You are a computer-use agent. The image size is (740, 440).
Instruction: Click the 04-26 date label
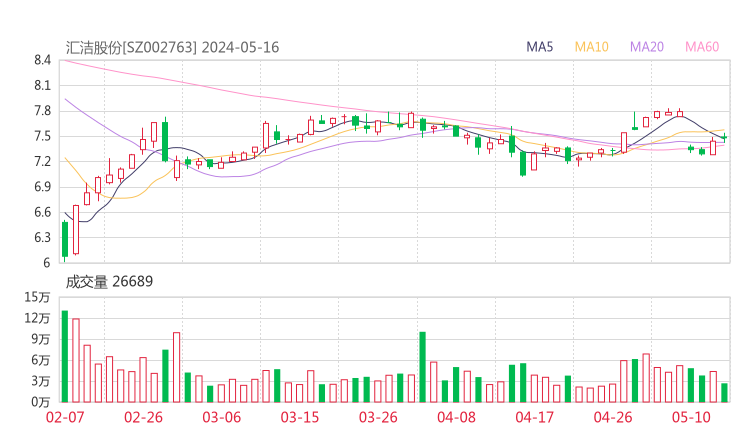(x=613, y=417)
